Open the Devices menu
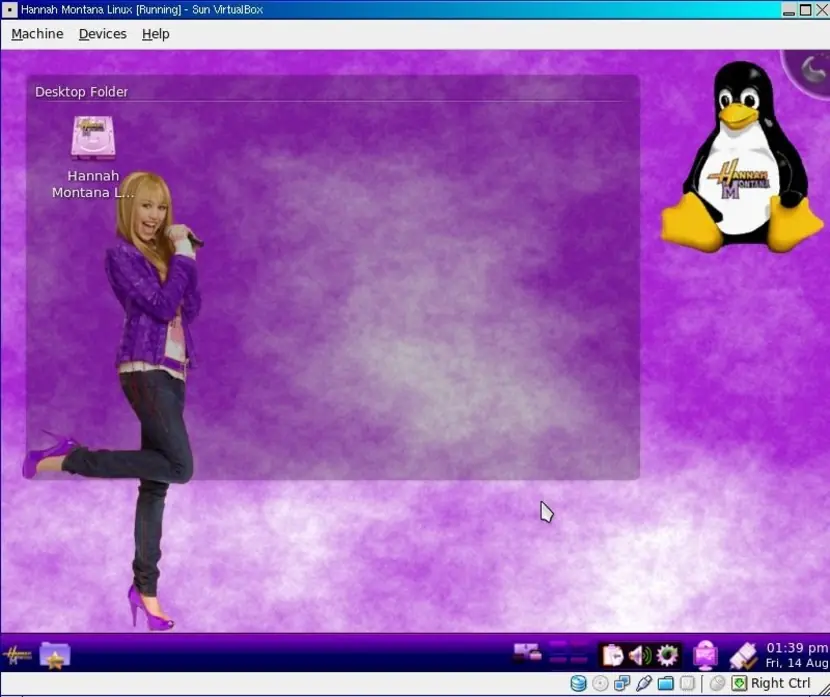Image resolution: width=830 pixels, height=697 pixels. 103,34
